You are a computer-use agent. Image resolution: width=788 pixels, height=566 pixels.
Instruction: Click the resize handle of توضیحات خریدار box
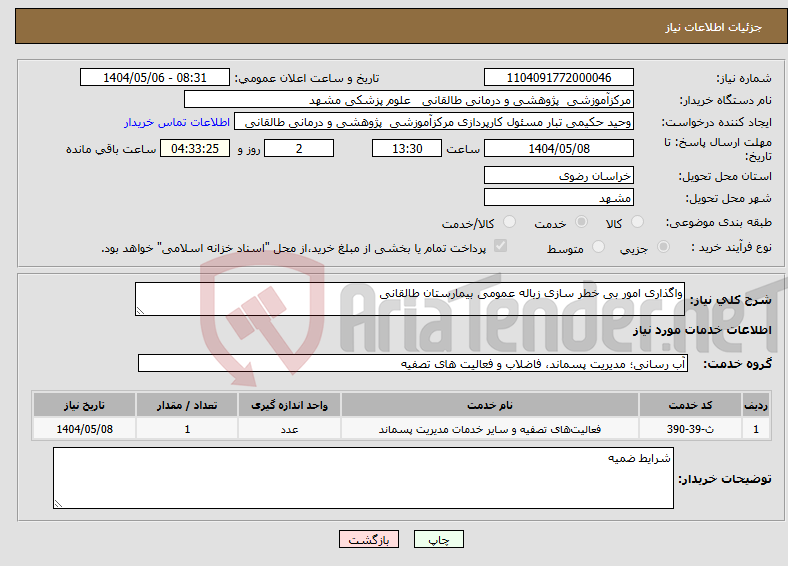pyautogui.click(x=58, y=503)
